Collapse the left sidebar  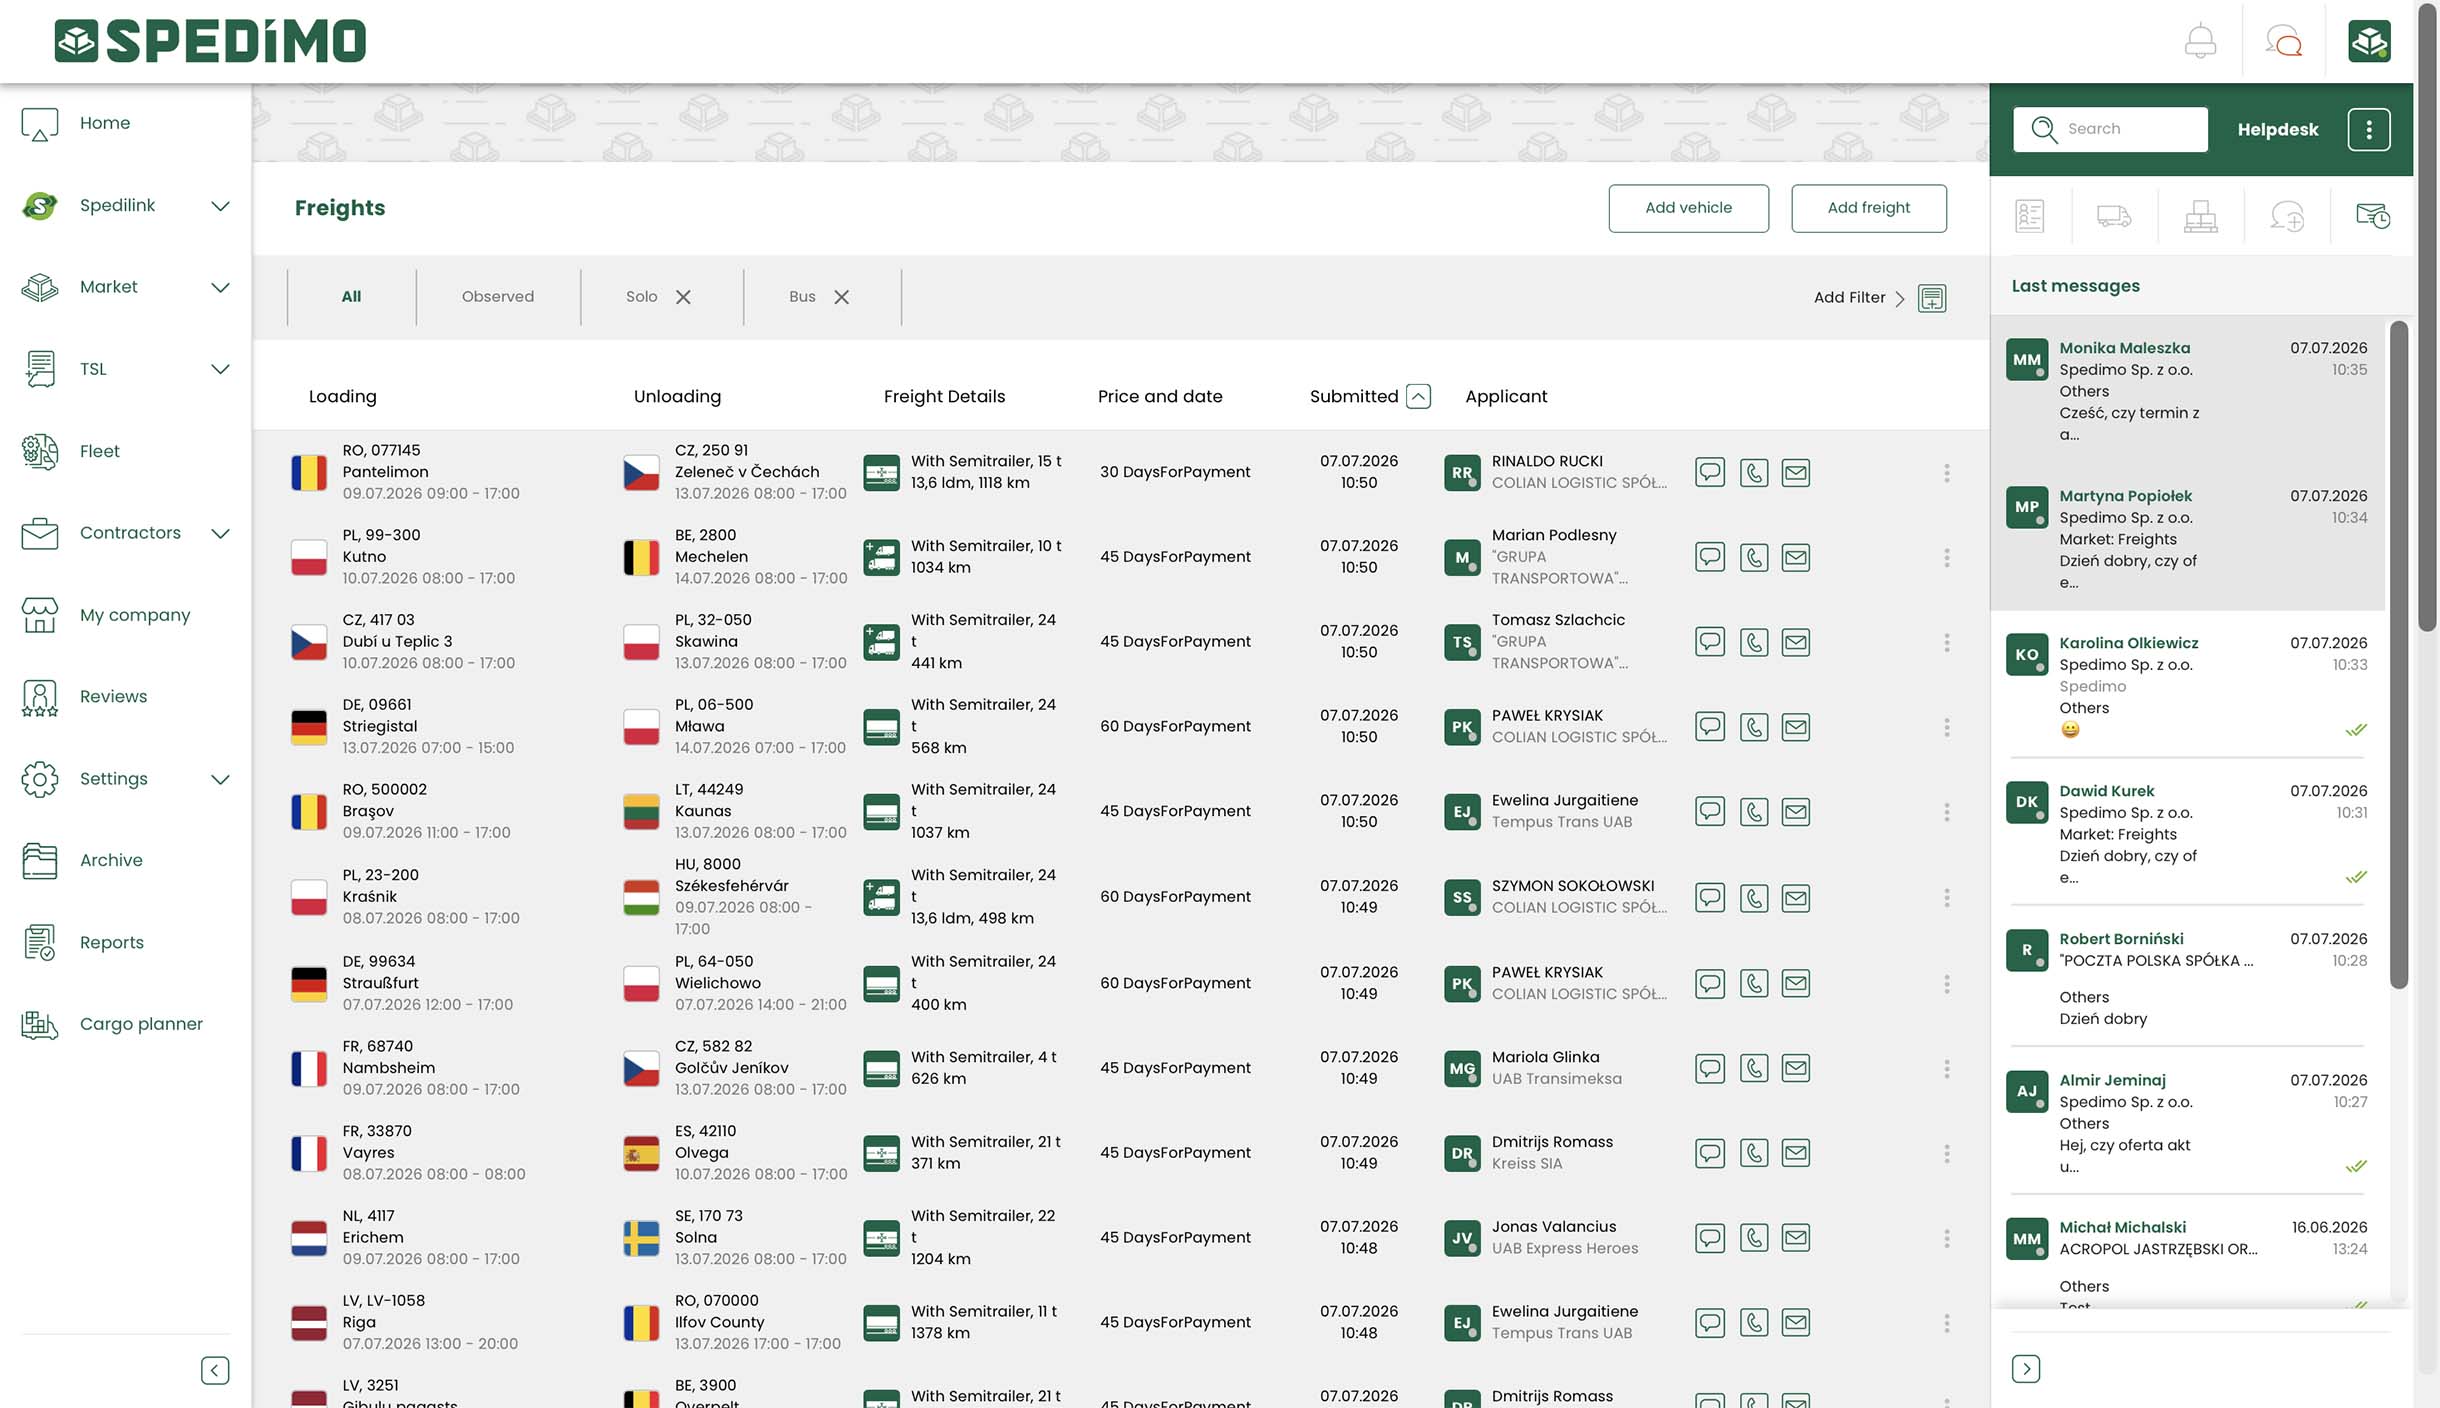coord(215,1370)
